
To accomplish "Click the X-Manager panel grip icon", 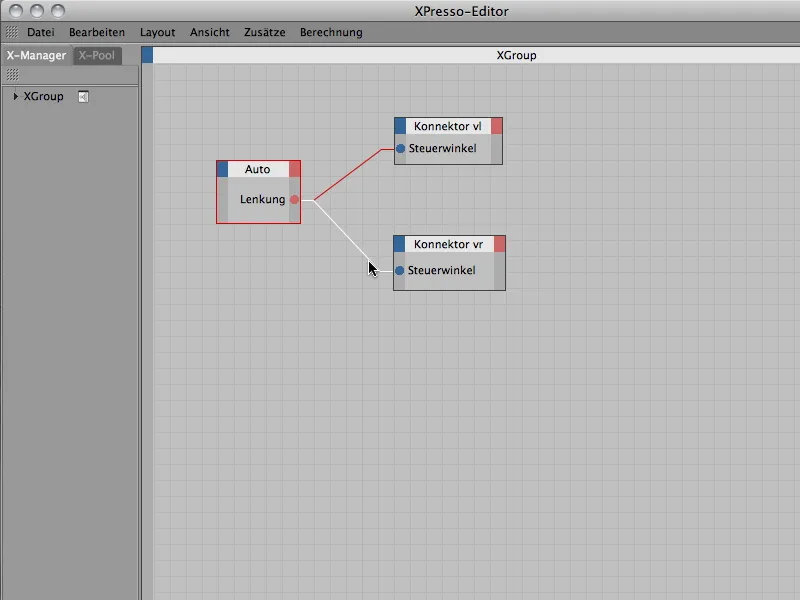I will point(12,75).
